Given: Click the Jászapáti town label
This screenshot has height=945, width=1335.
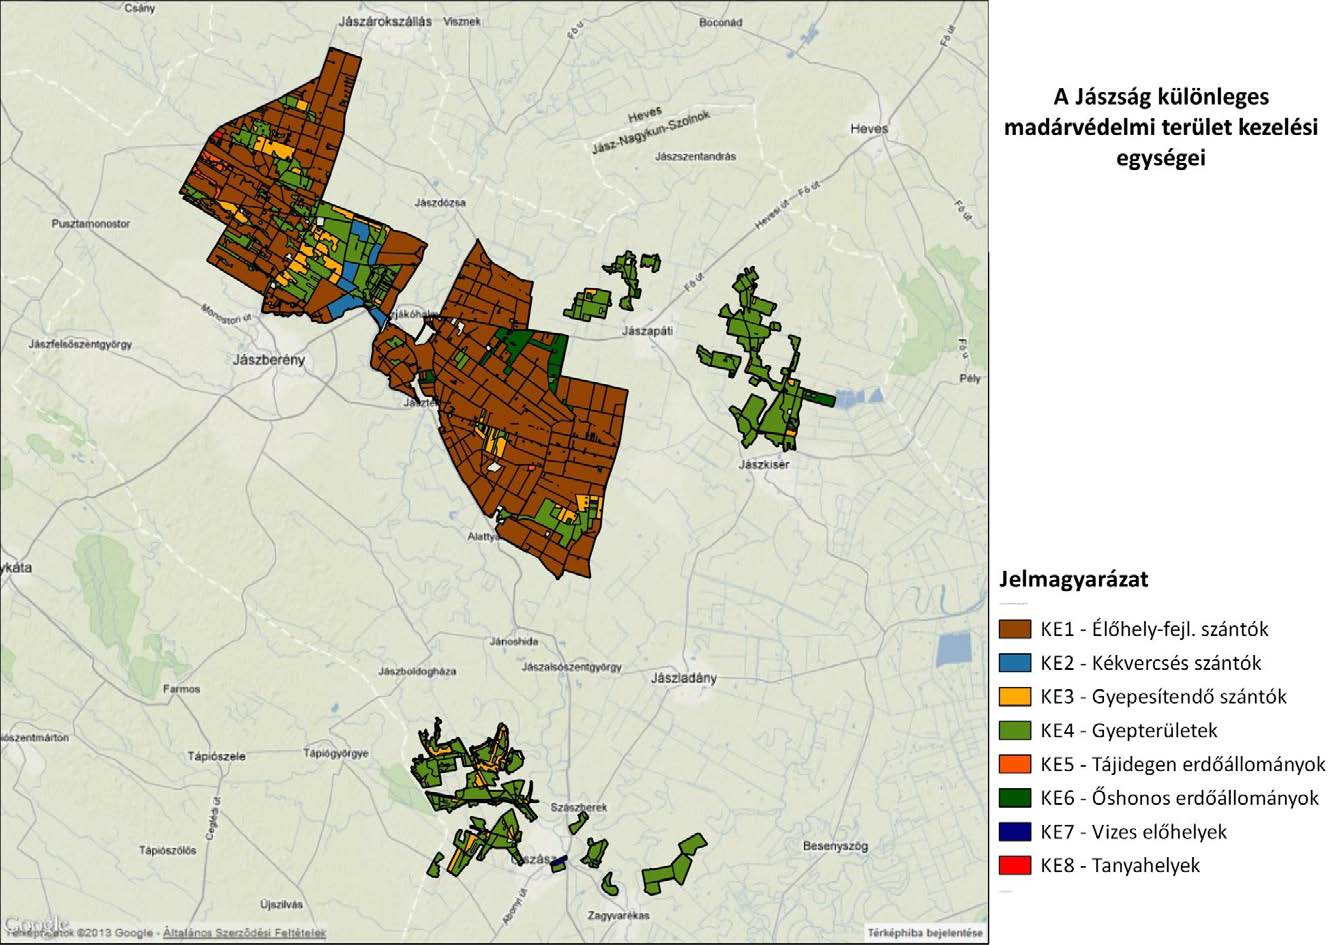Looking at the screenshot, I should coord(650,329).
